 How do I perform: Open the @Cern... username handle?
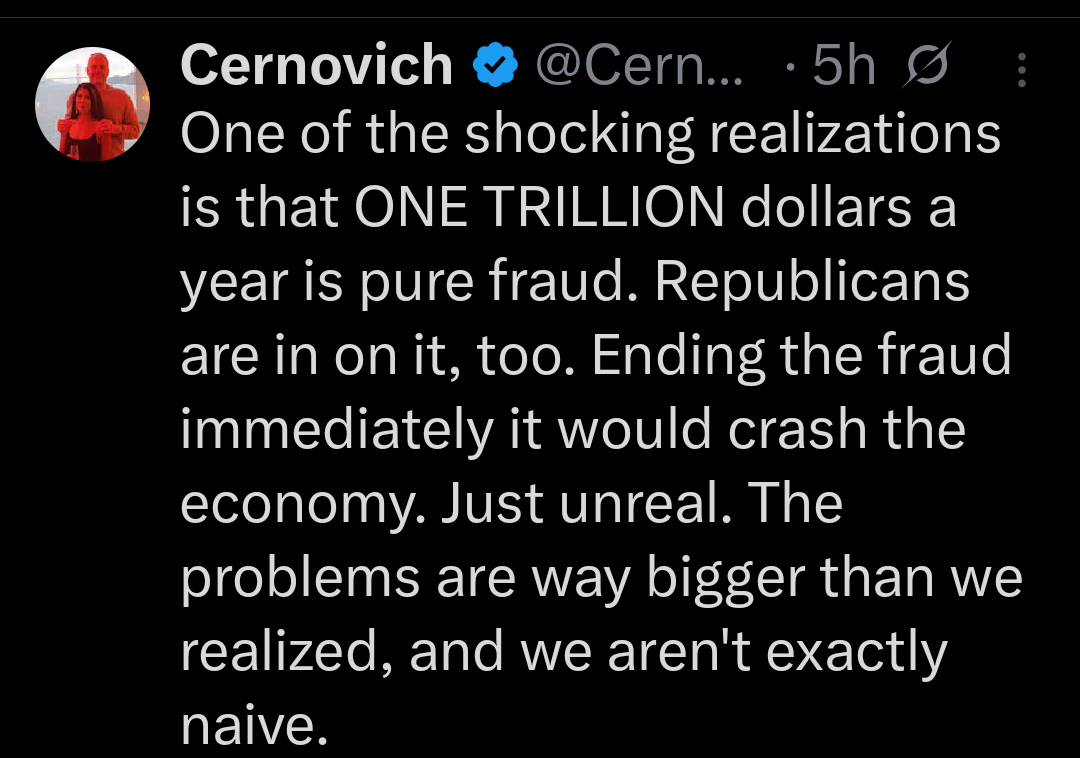tap(639, 67)
